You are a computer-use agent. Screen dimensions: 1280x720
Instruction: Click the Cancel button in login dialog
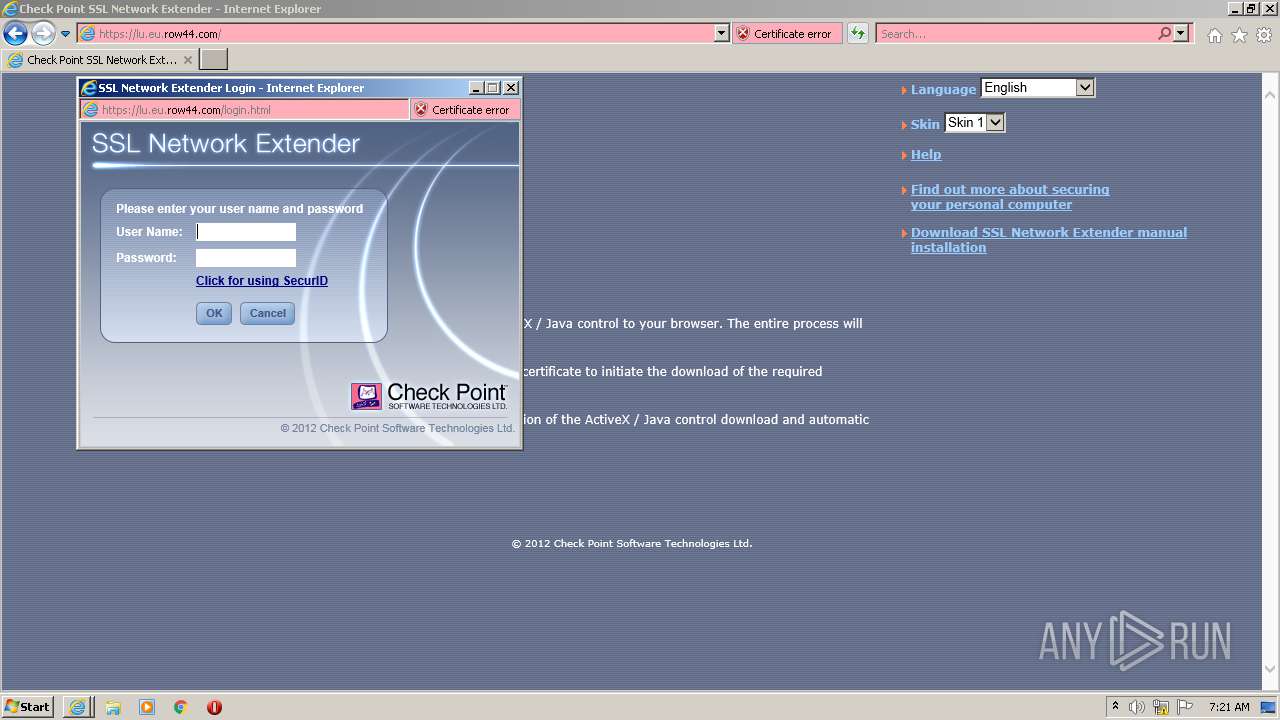pyautogui.click(x=267, y=313)
